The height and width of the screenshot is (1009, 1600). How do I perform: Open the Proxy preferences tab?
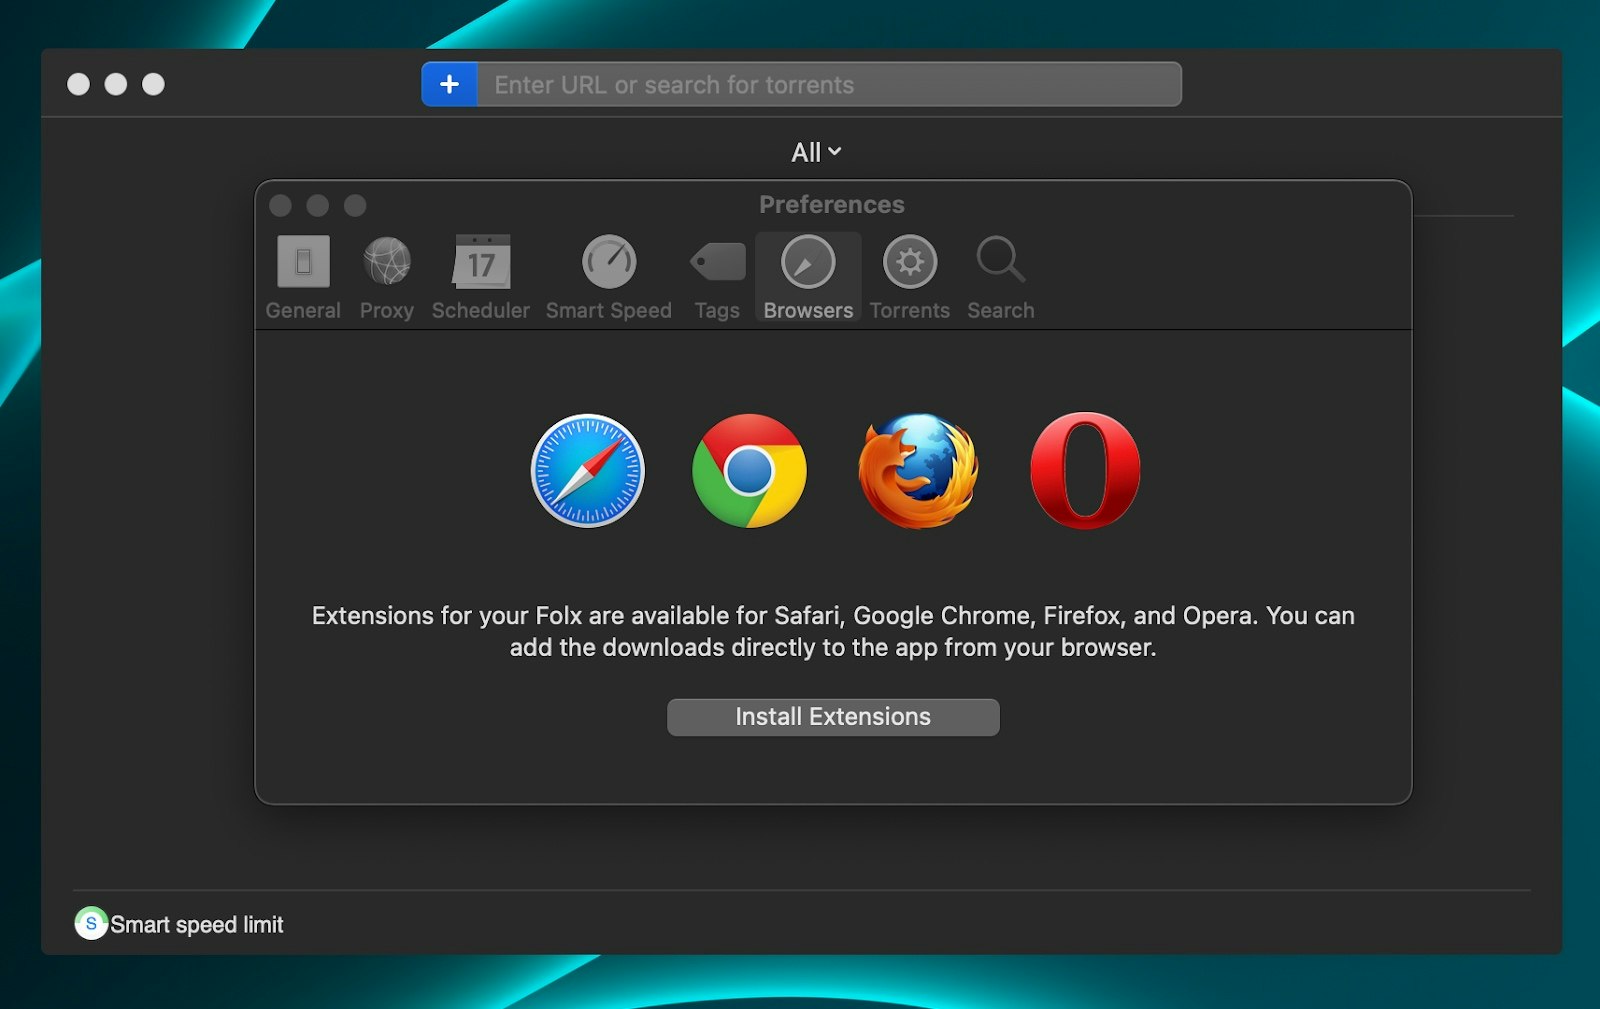coord(387,278)
